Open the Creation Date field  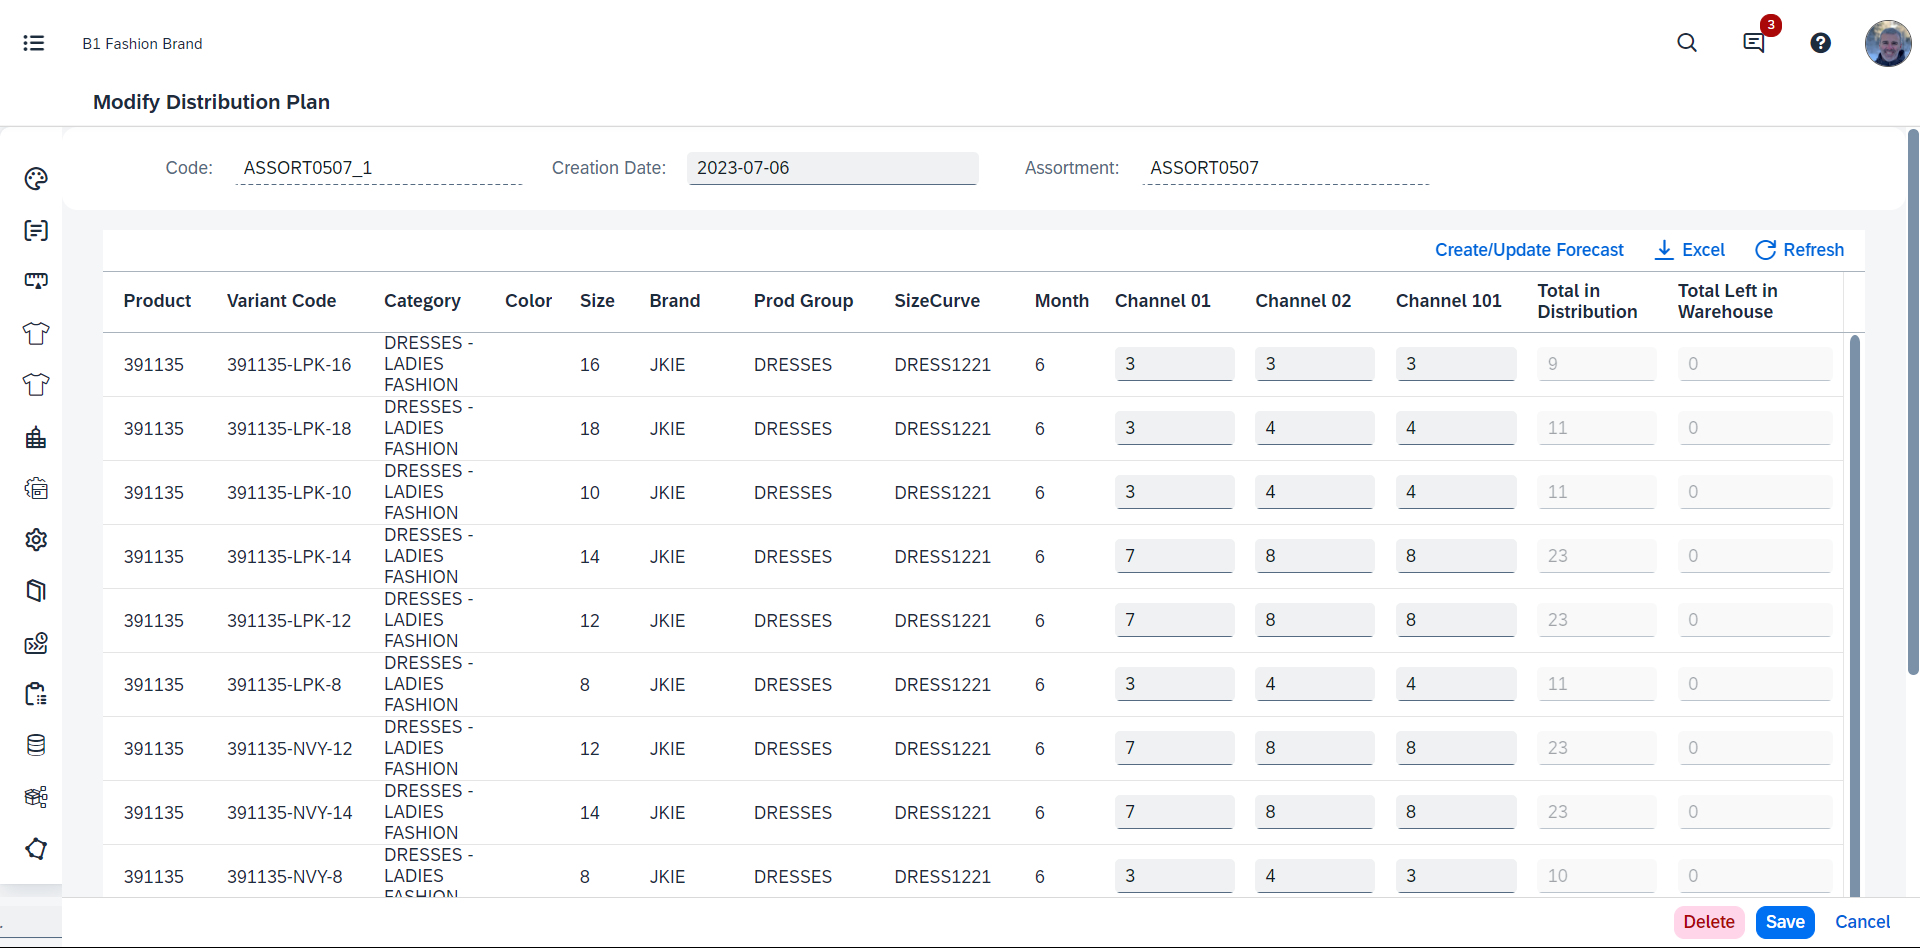click(x=833, y=168)
